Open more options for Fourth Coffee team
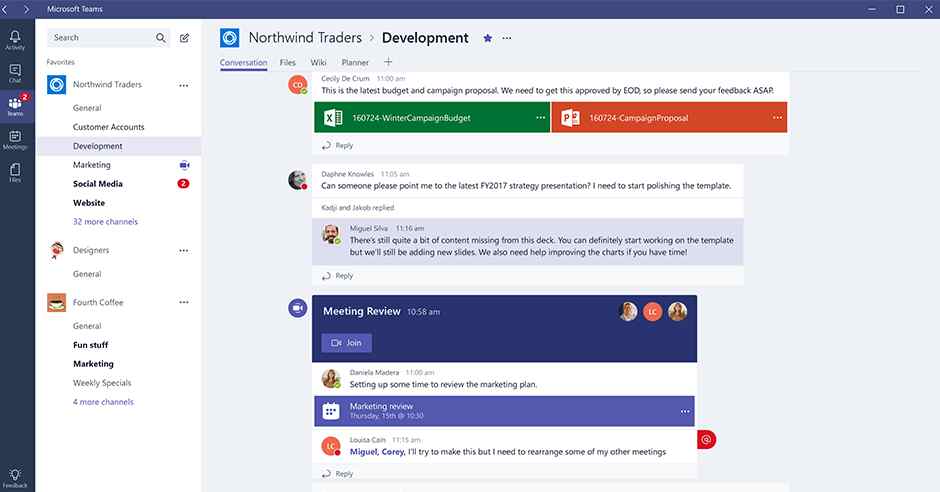The image size is (940, 492). tap(183, 302)
